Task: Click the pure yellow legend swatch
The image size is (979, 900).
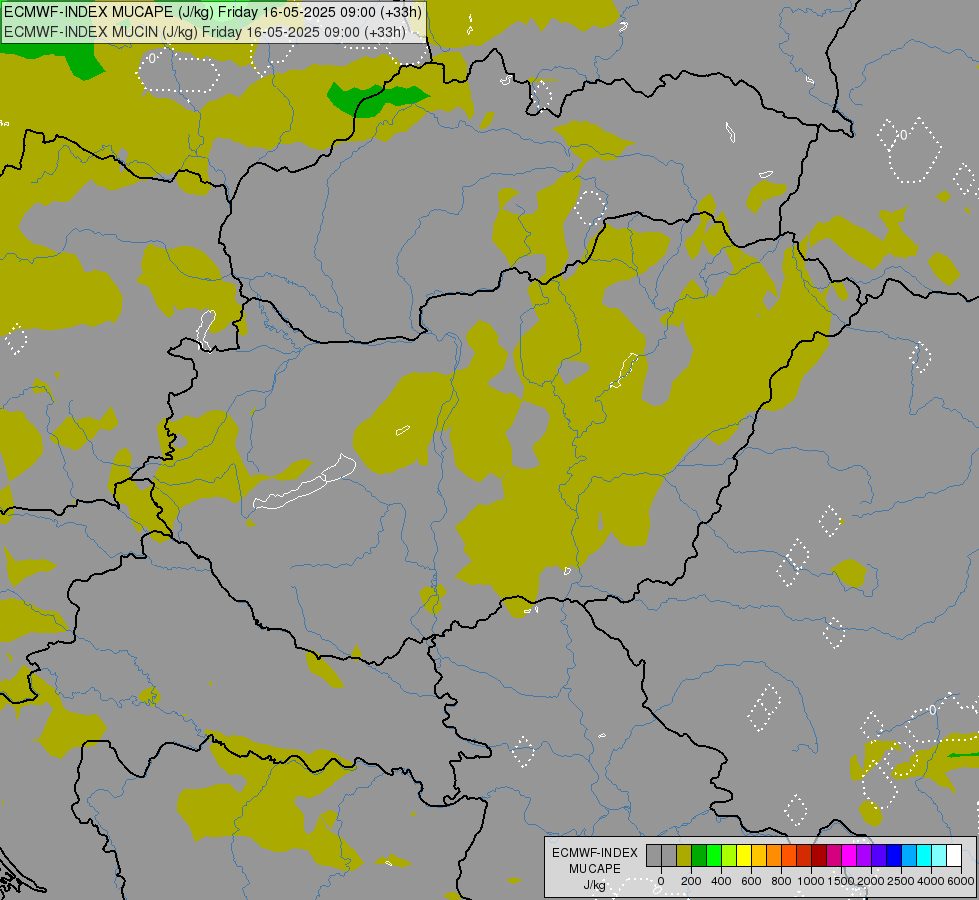Action: point(744,855)
